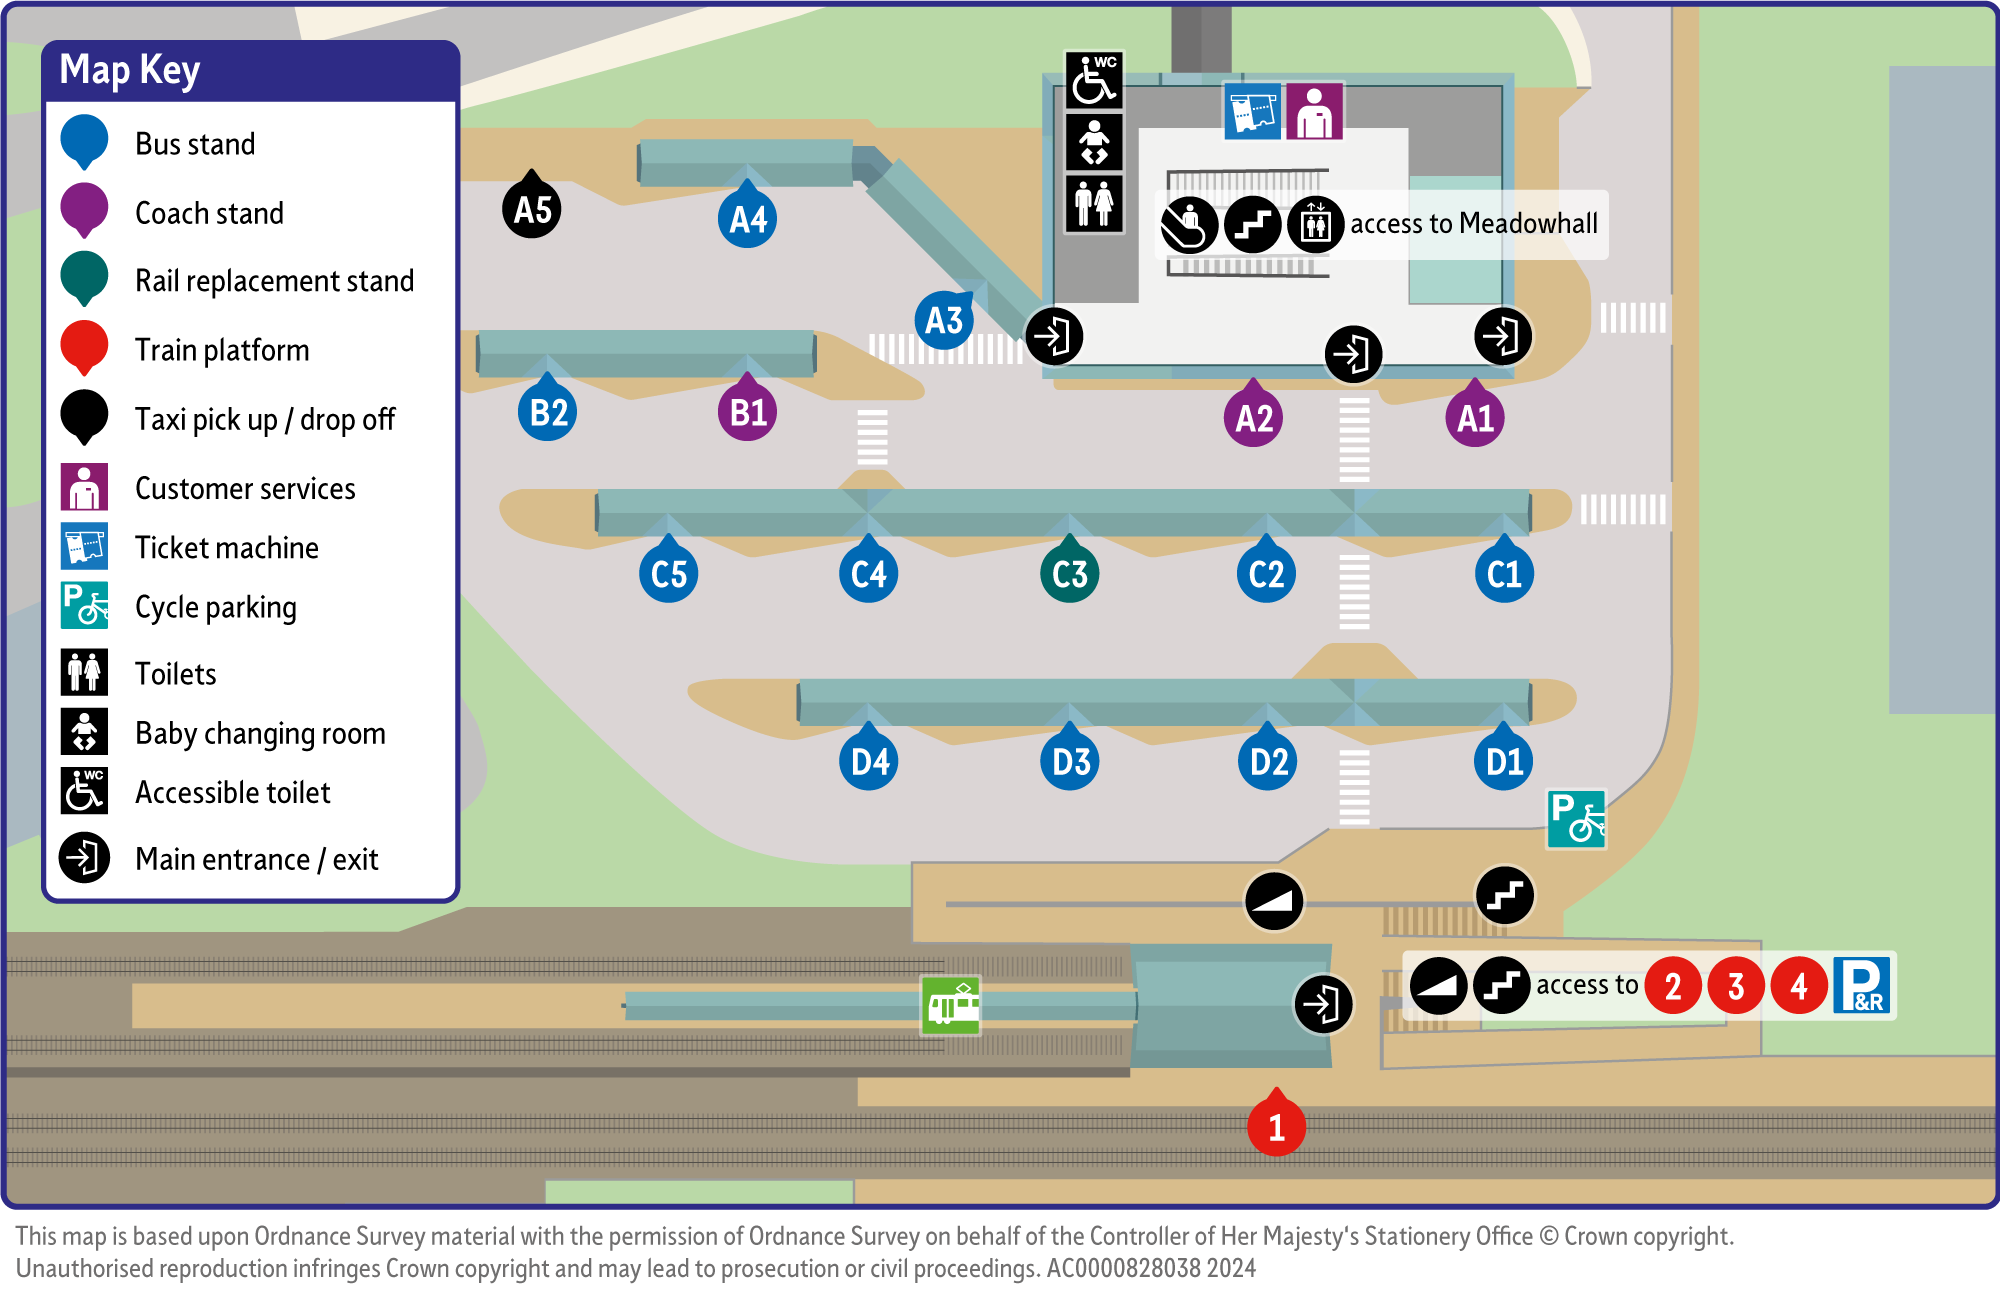
Task: Click cycle parking icon on the map
Action: pyautogui.click(x=1576, y=819)
